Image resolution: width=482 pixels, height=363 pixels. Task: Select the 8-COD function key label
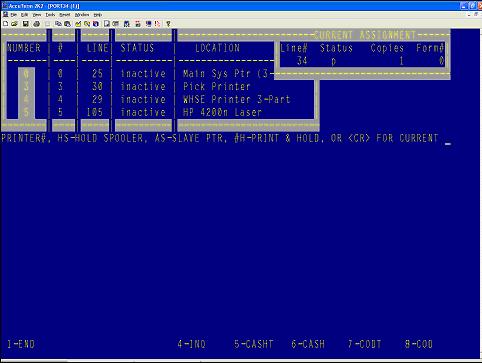[419, 344]
